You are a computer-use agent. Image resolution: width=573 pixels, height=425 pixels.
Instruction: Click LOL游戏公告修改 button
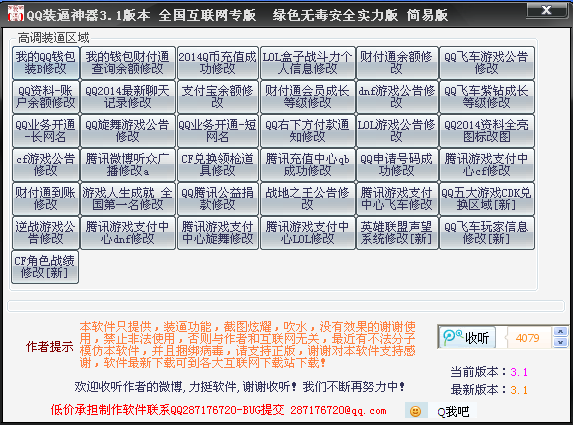[396, 131]
